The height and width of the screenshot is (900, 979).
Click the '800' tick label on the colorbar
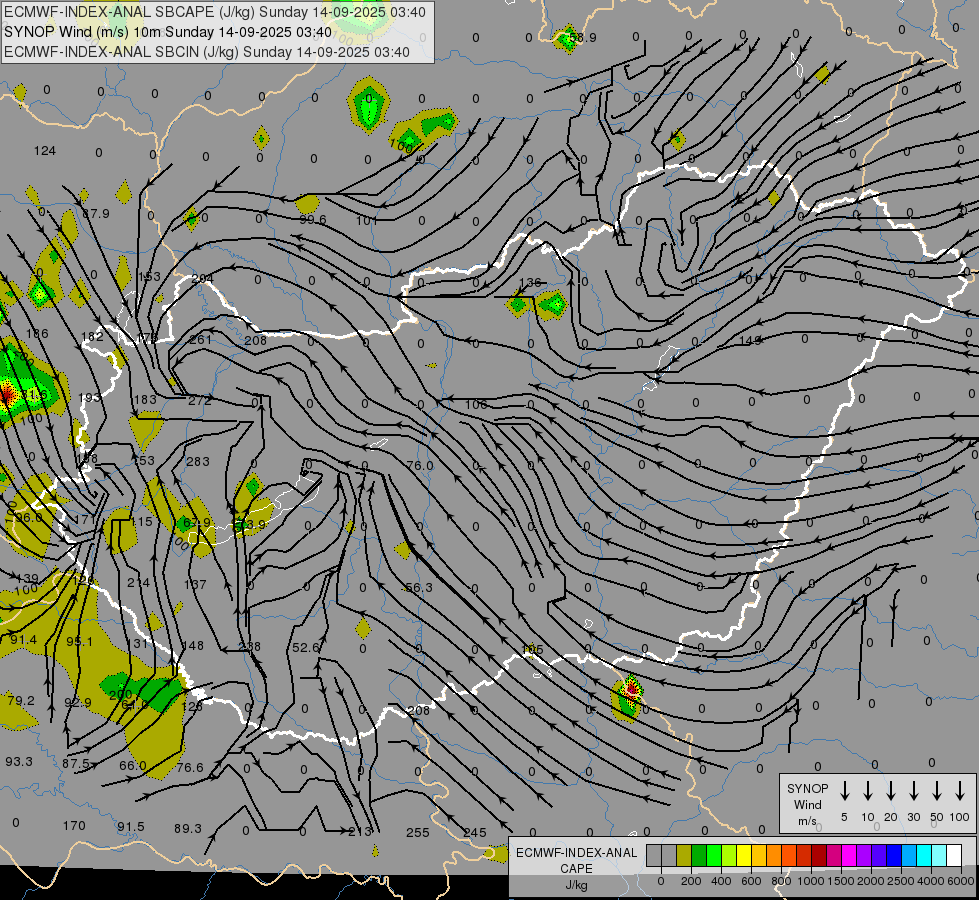[781, 881]
